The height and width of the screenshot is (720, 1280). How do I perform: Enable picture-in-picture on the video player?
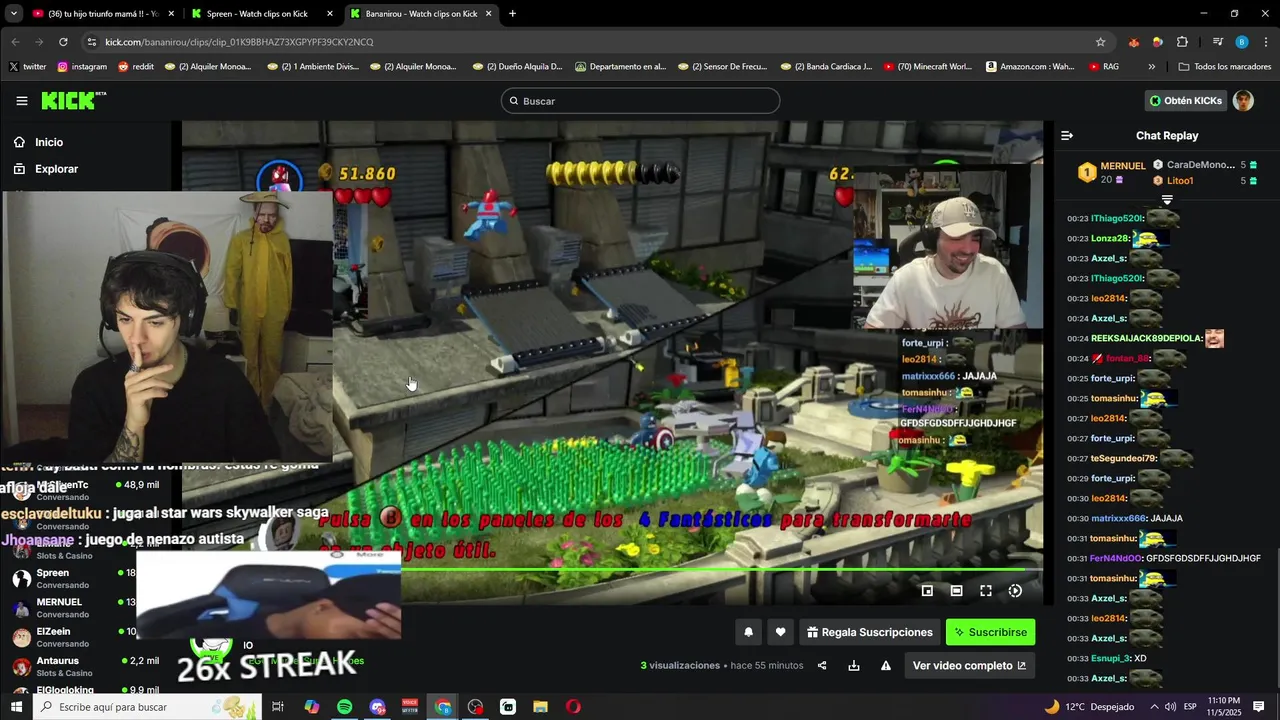927,591
